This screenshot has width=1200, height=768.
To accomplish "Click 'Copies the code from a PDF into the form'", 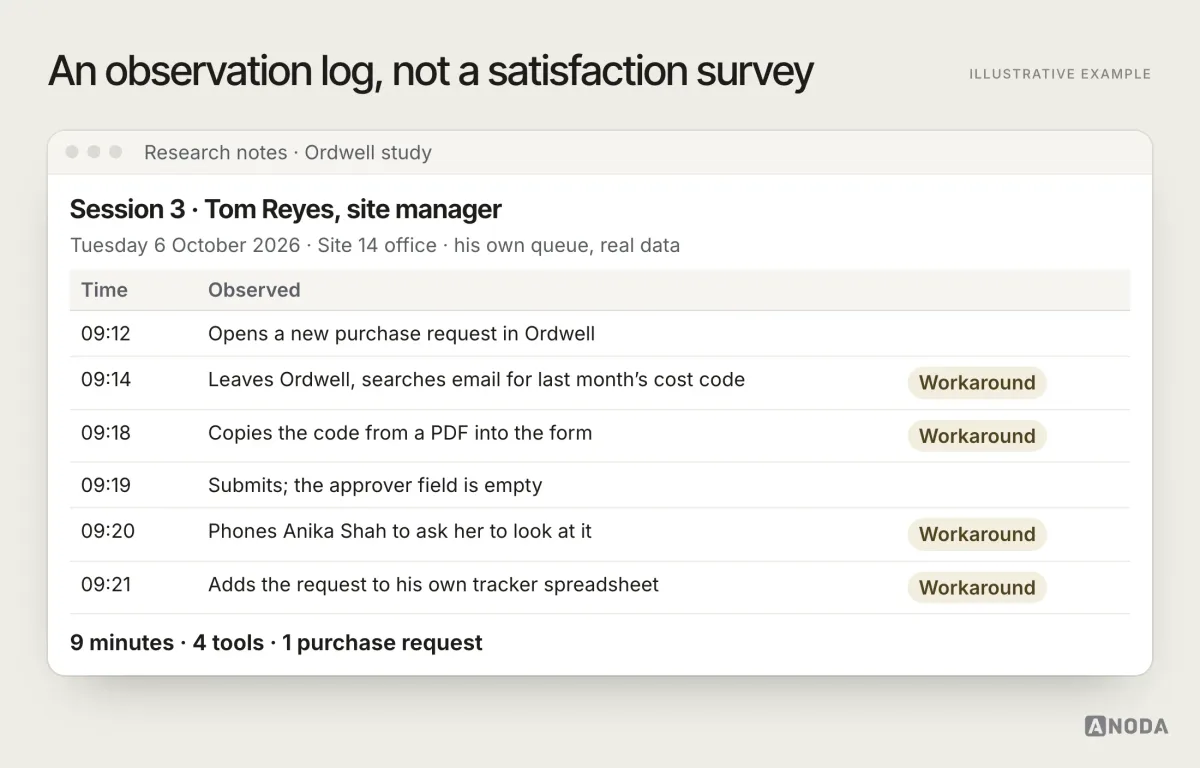I will tap(400, 433).
